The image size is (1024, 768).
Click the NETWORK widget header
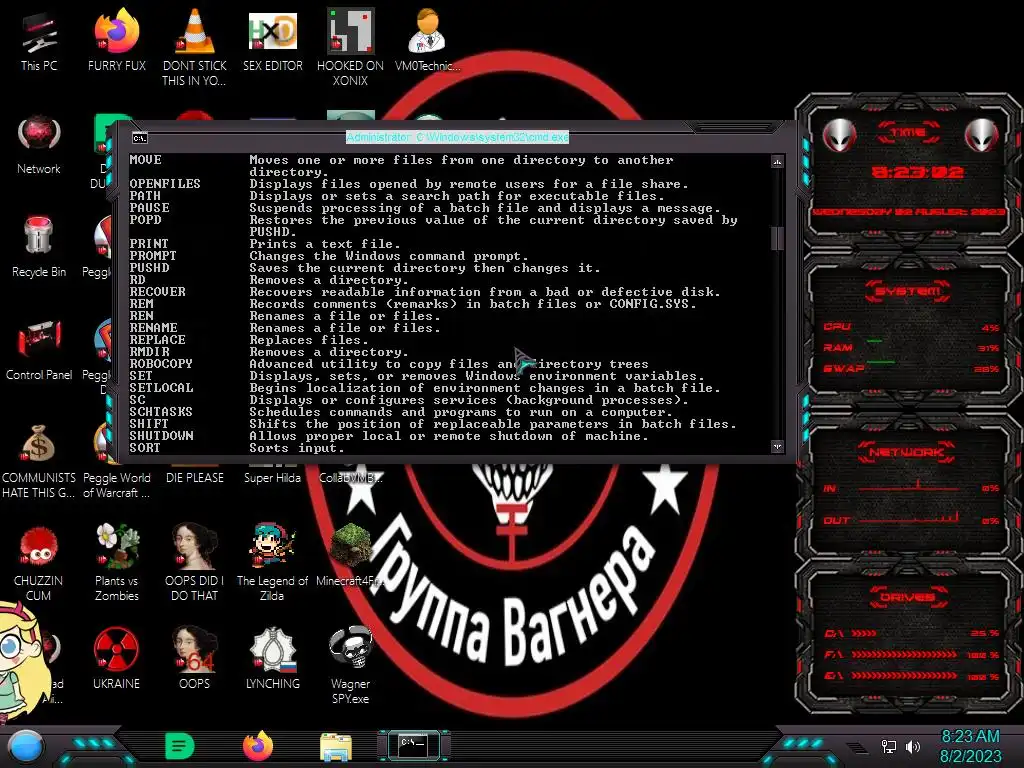point(907,452)
